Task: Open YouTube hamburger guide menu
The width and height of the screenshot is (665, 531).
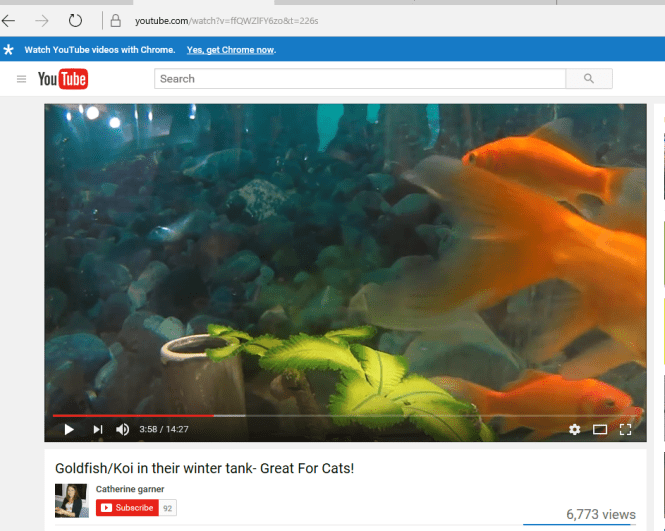Action: click(x=21, y=79)
